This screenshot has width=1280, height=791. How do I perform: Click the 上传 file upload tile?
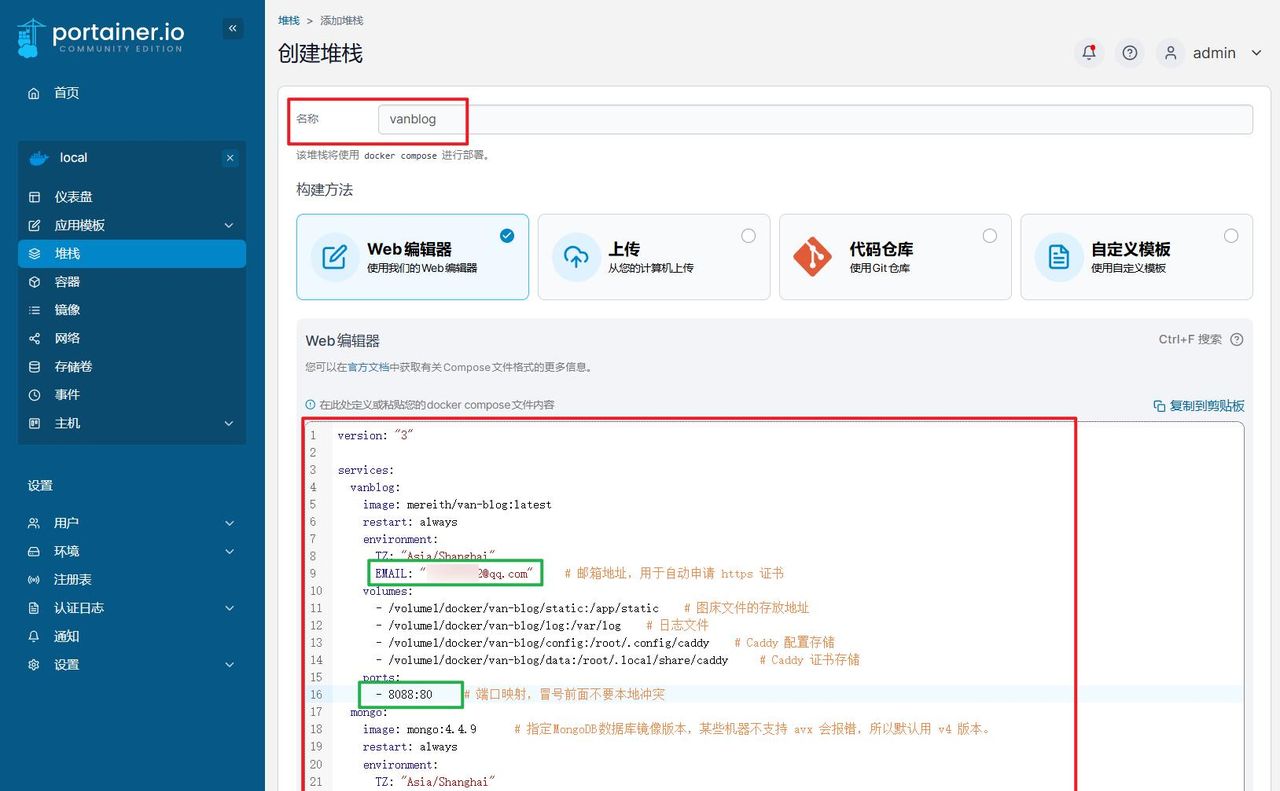point(654,257)
